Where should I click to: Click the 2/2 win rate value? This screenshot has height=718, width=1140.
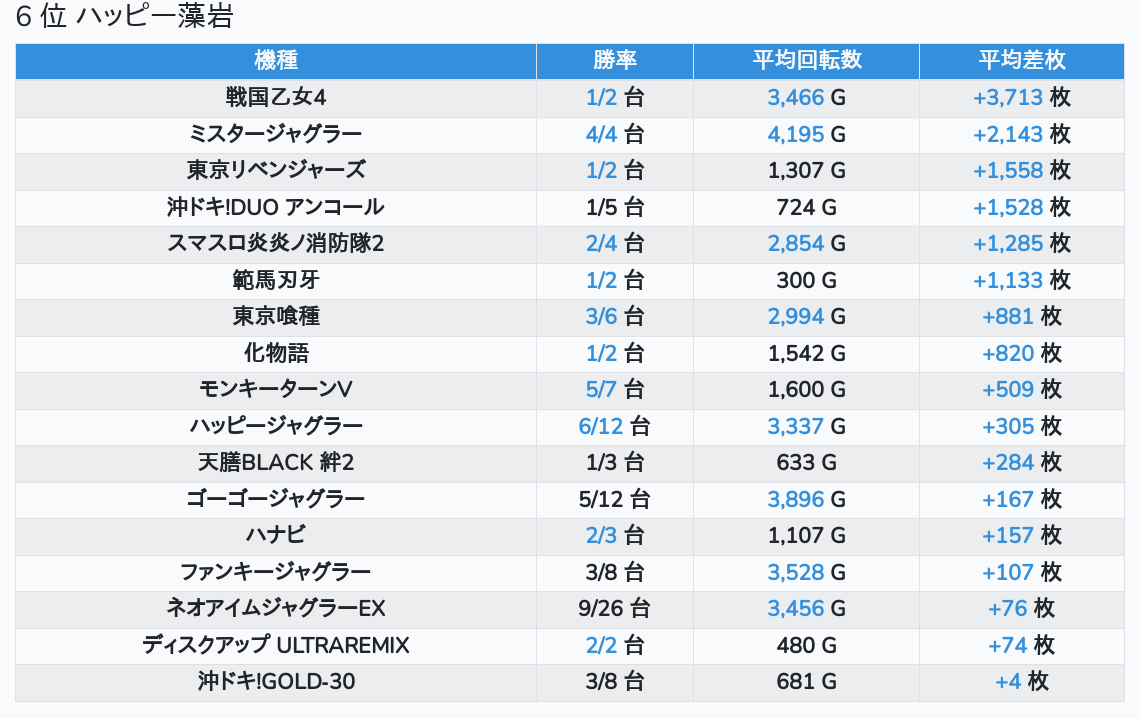click(601, 645)
